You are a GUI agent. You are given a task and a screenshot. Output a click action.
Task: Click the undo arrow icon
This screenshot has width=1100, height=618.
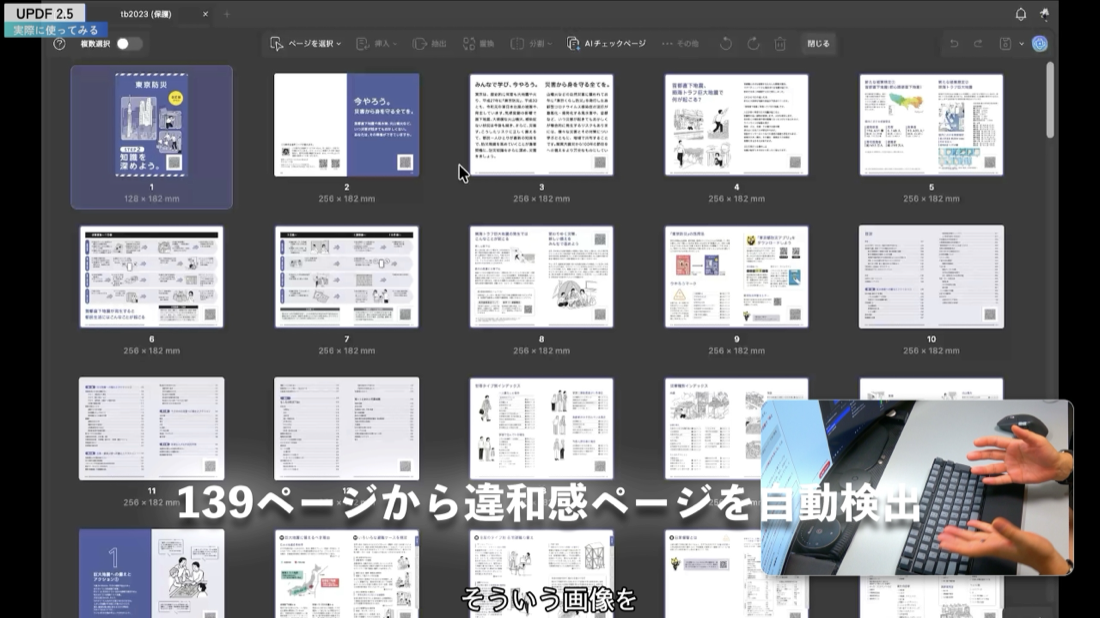coord(954,43)
